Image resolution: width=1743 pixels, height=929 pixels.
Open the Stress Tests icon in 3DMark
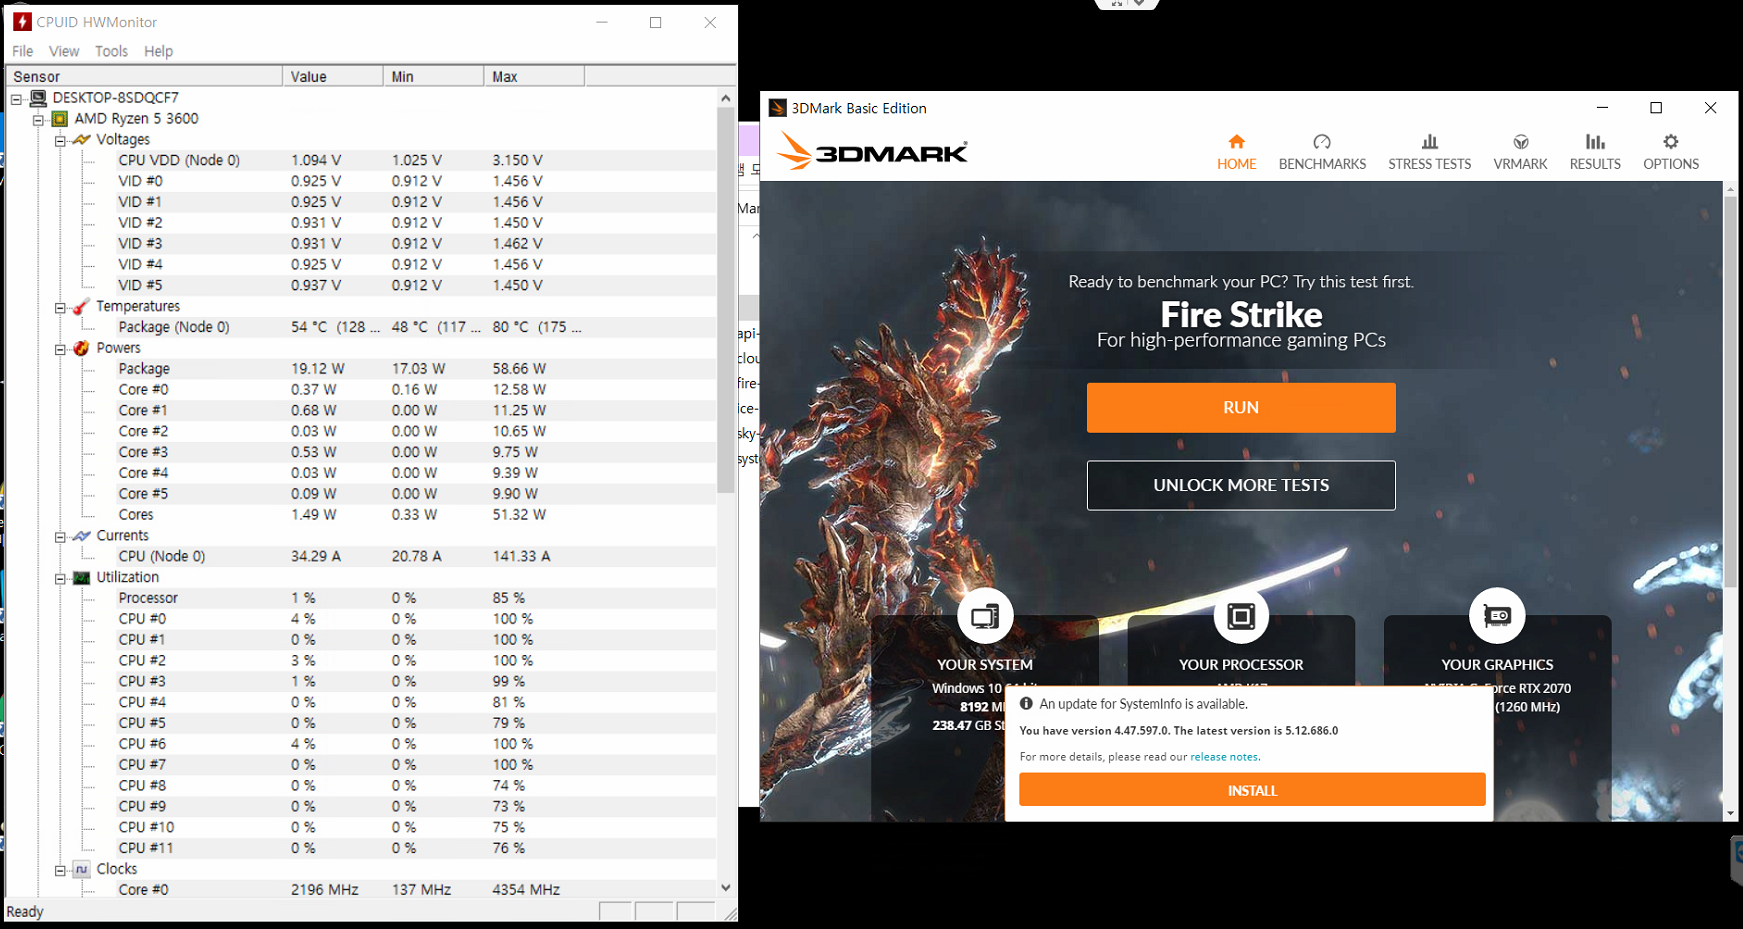[x=1430, y=142]
